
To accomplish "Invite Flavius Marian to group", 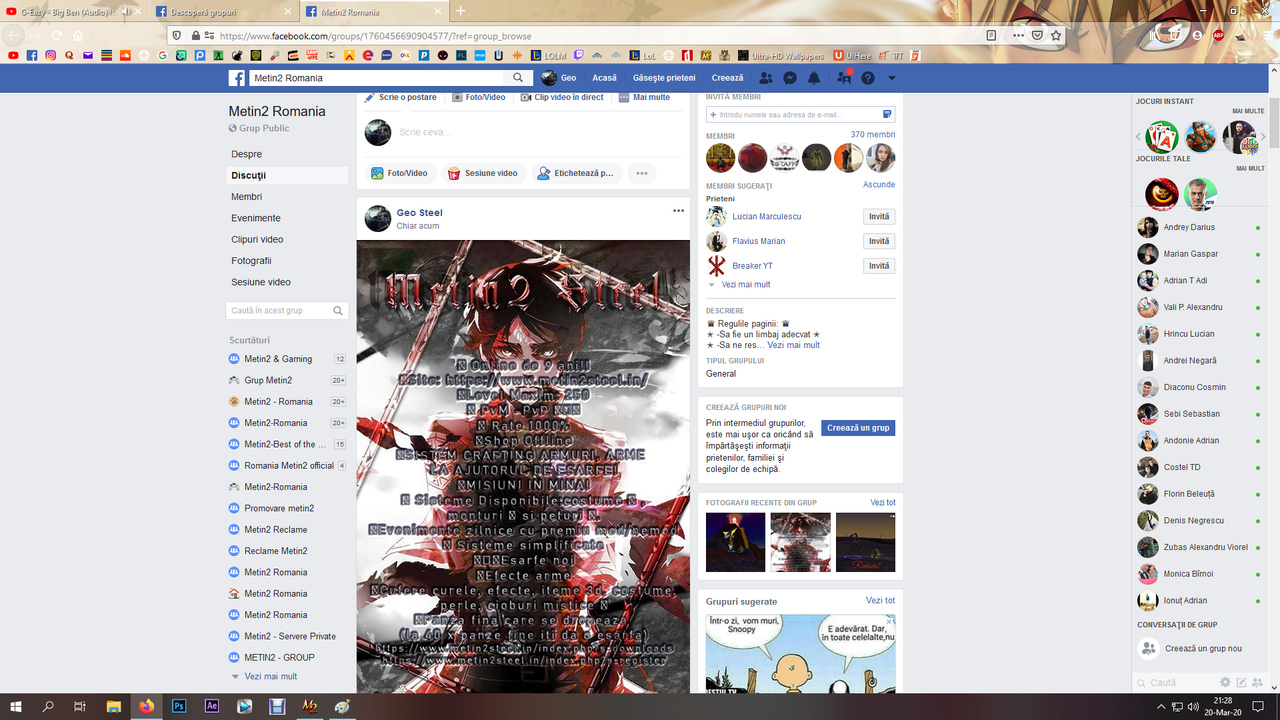I will [879, 241].
